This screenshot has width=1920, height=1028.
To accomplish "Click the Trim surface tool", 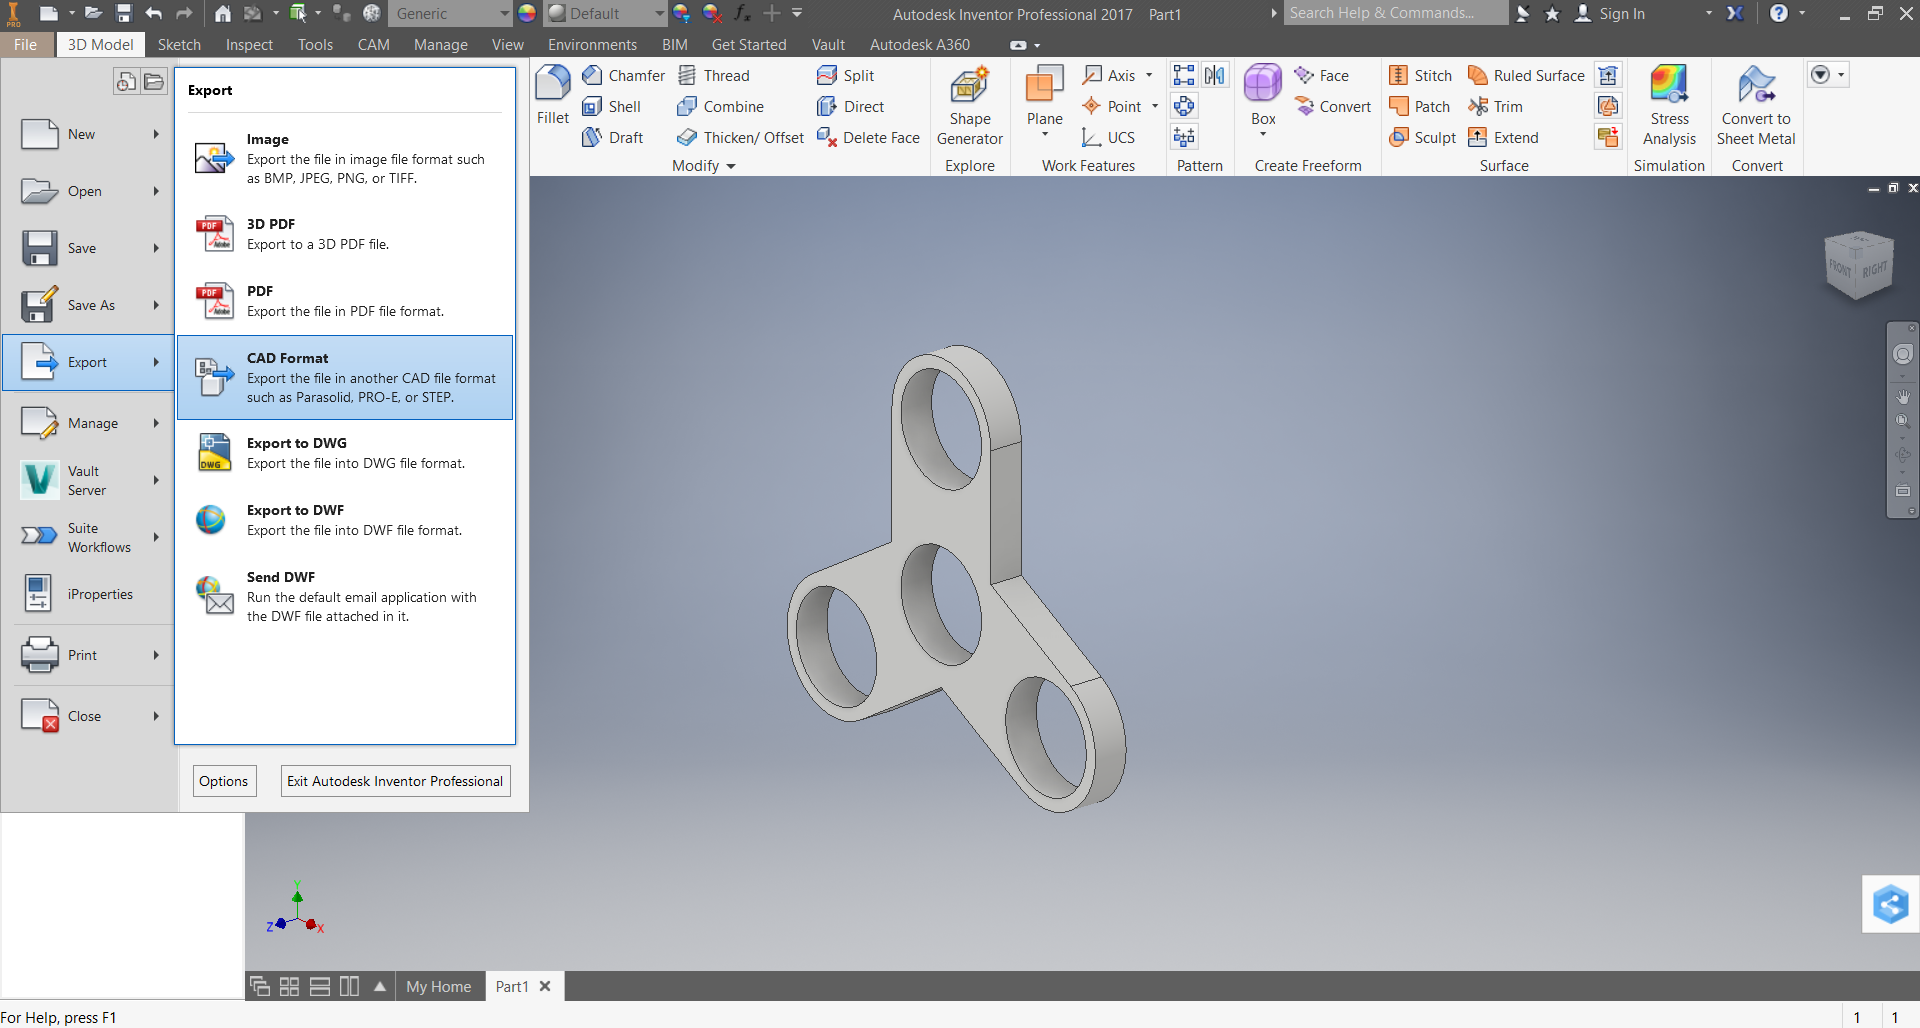I will (x=1495, y=107).
